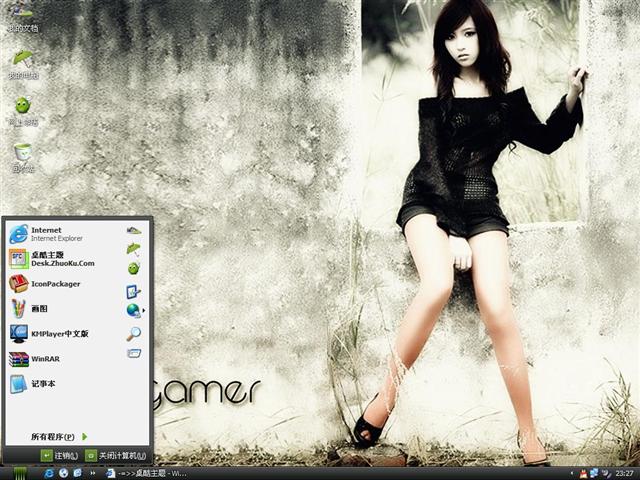
Task: Click the 注销 (Log Off) button
Action: tap(59, 456)
